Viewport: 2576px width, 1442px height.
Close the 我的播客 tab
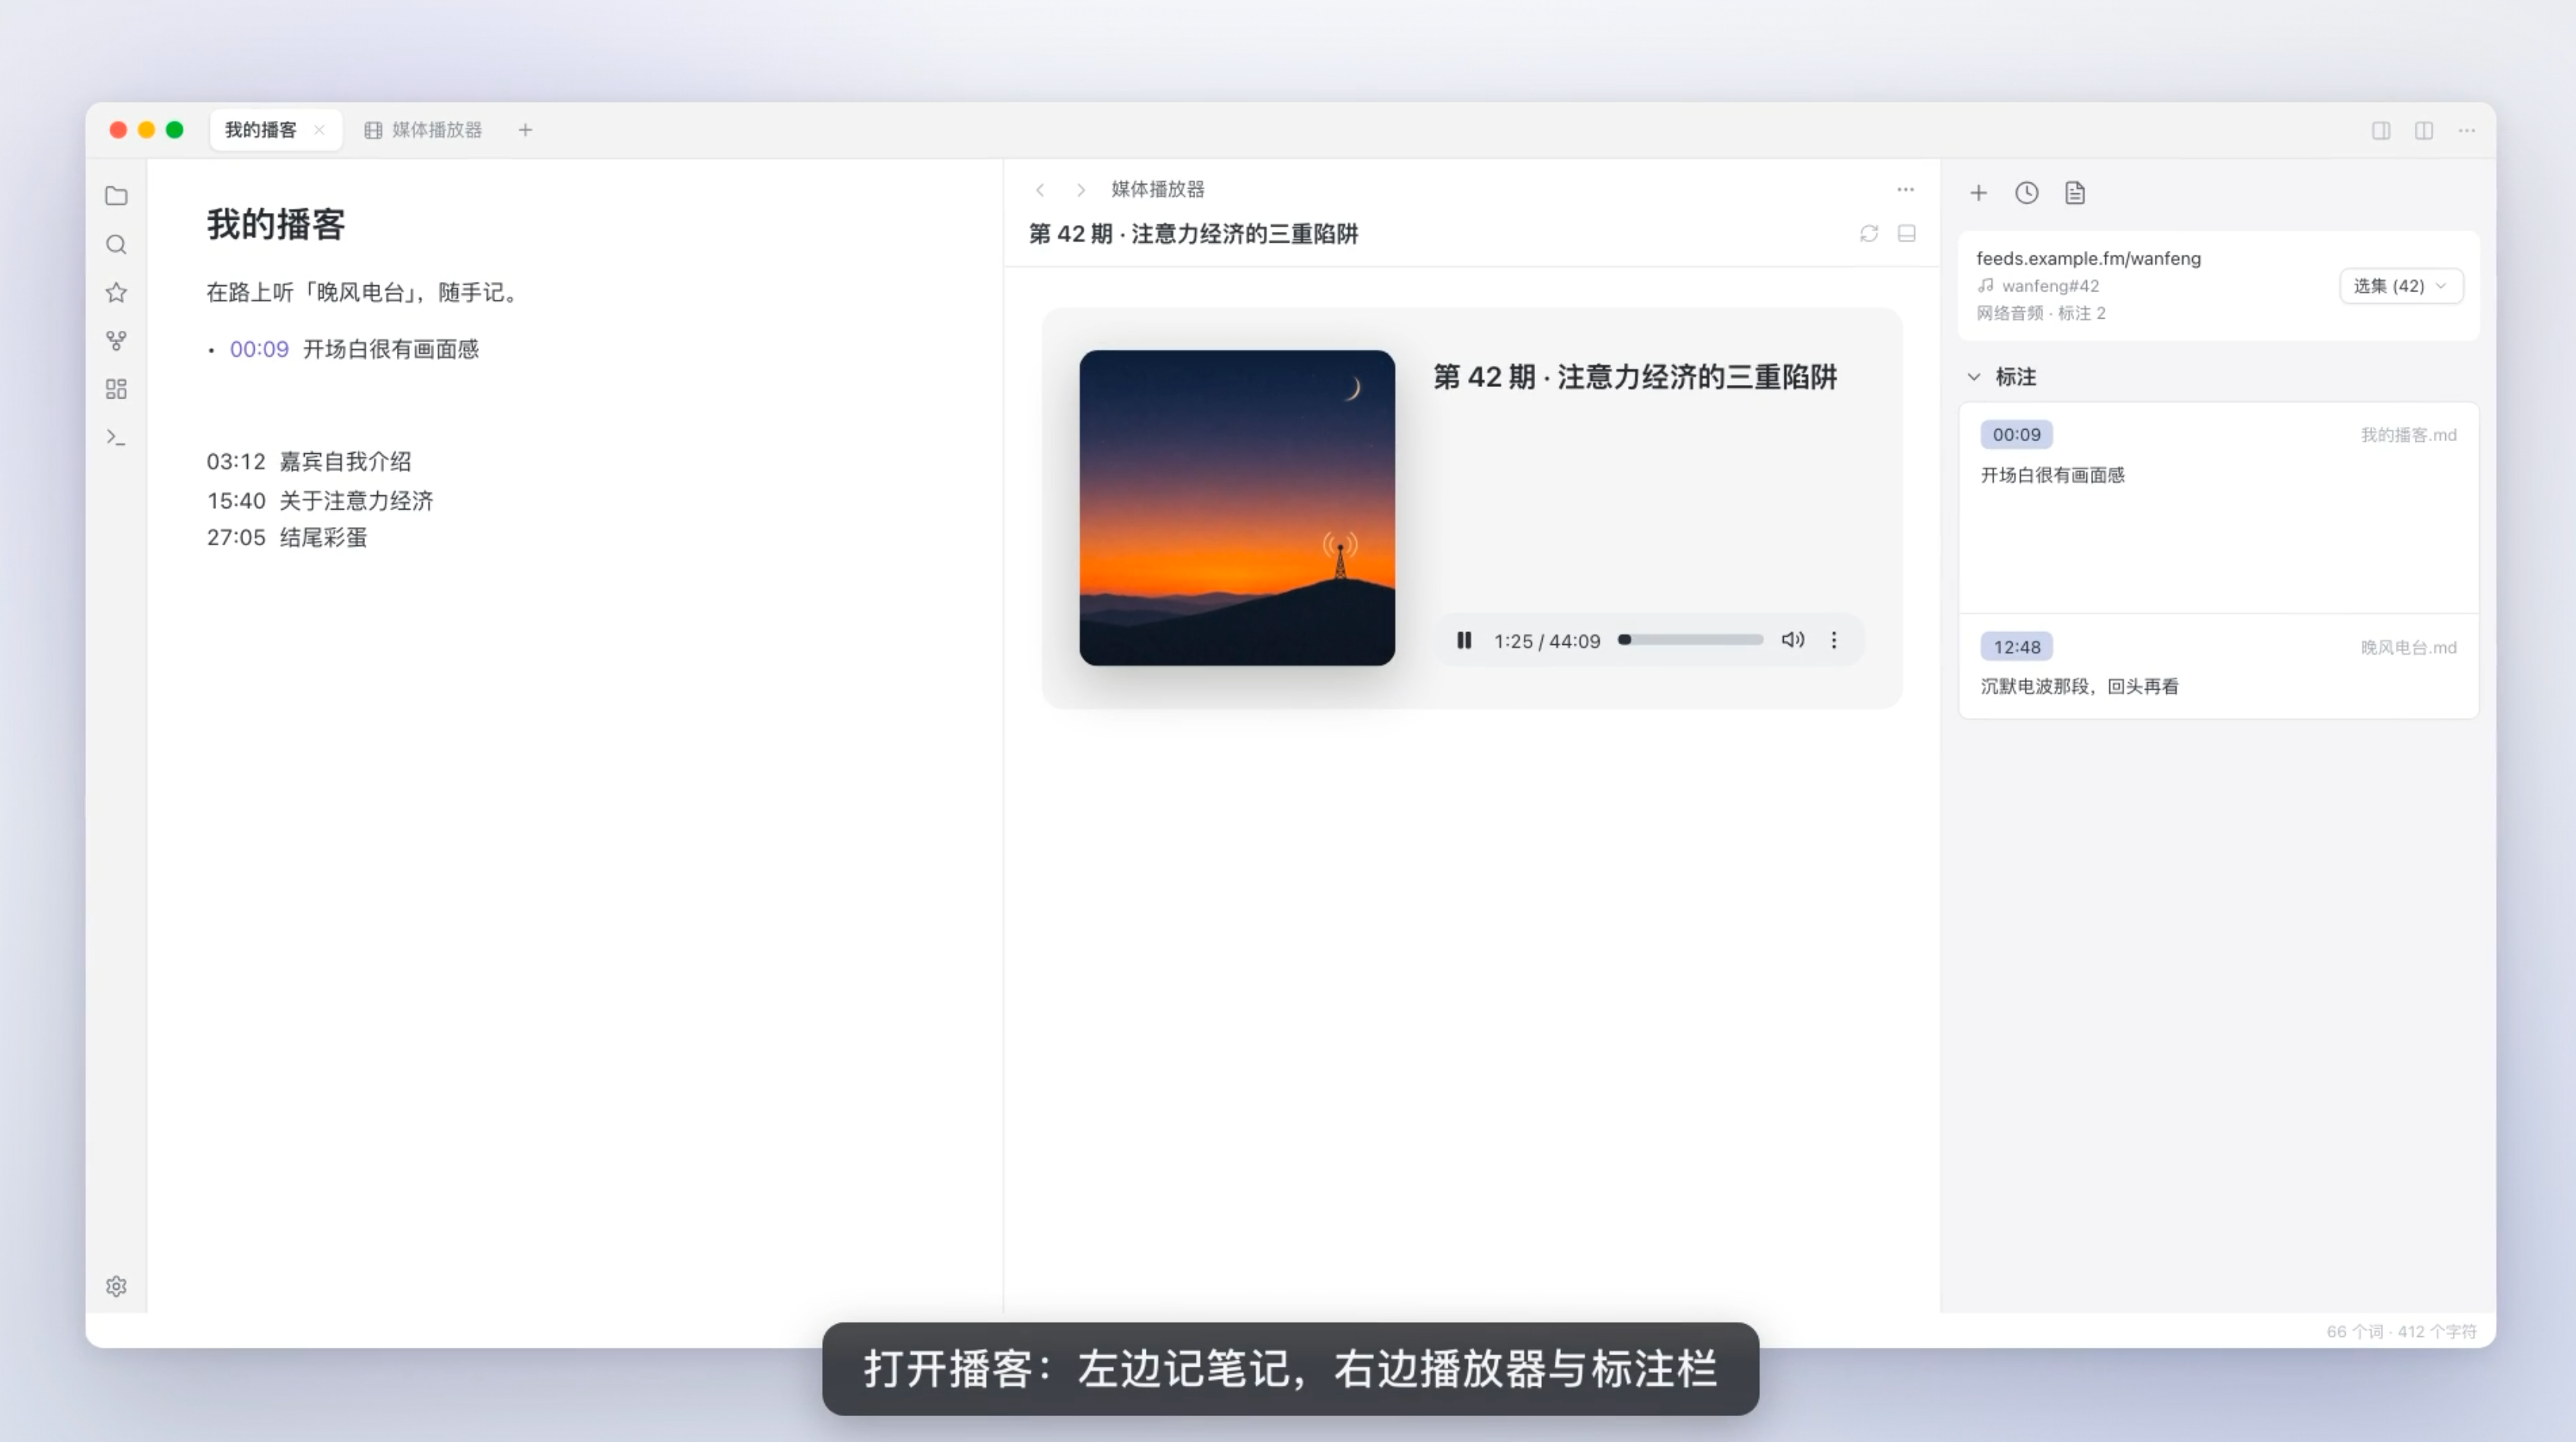pyautogui.click(x=319, y=130)
